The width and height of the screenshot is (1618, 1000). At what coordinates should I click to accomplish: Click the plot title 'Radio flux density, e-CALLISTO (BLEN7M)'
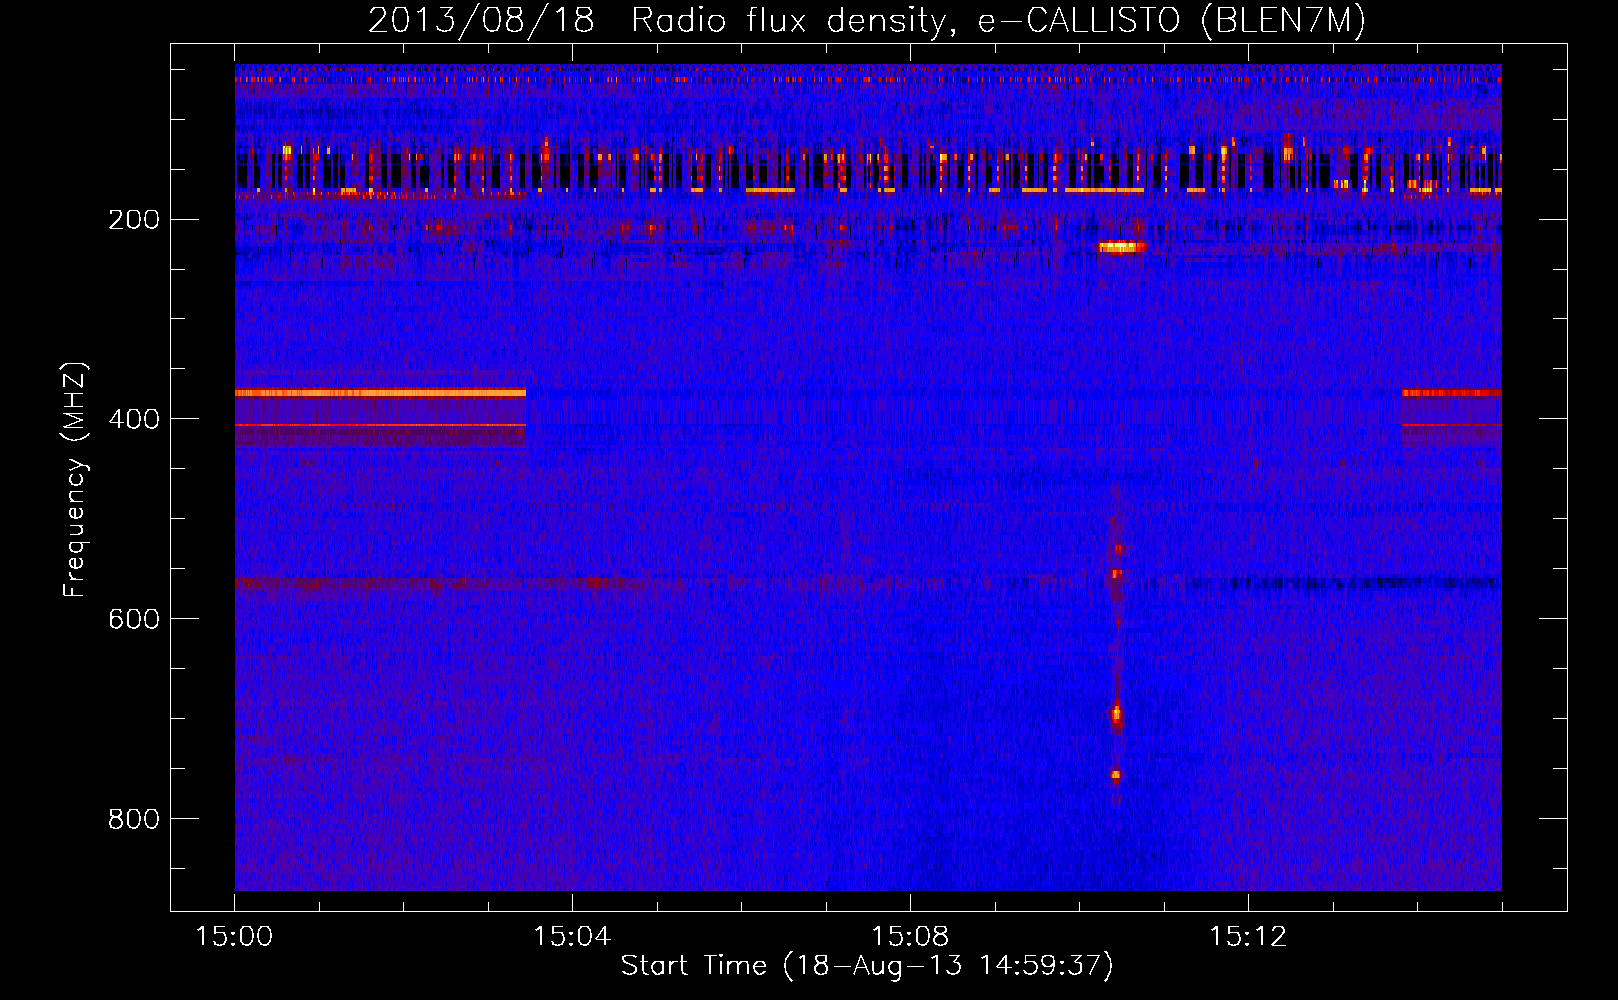pos(998,20)
